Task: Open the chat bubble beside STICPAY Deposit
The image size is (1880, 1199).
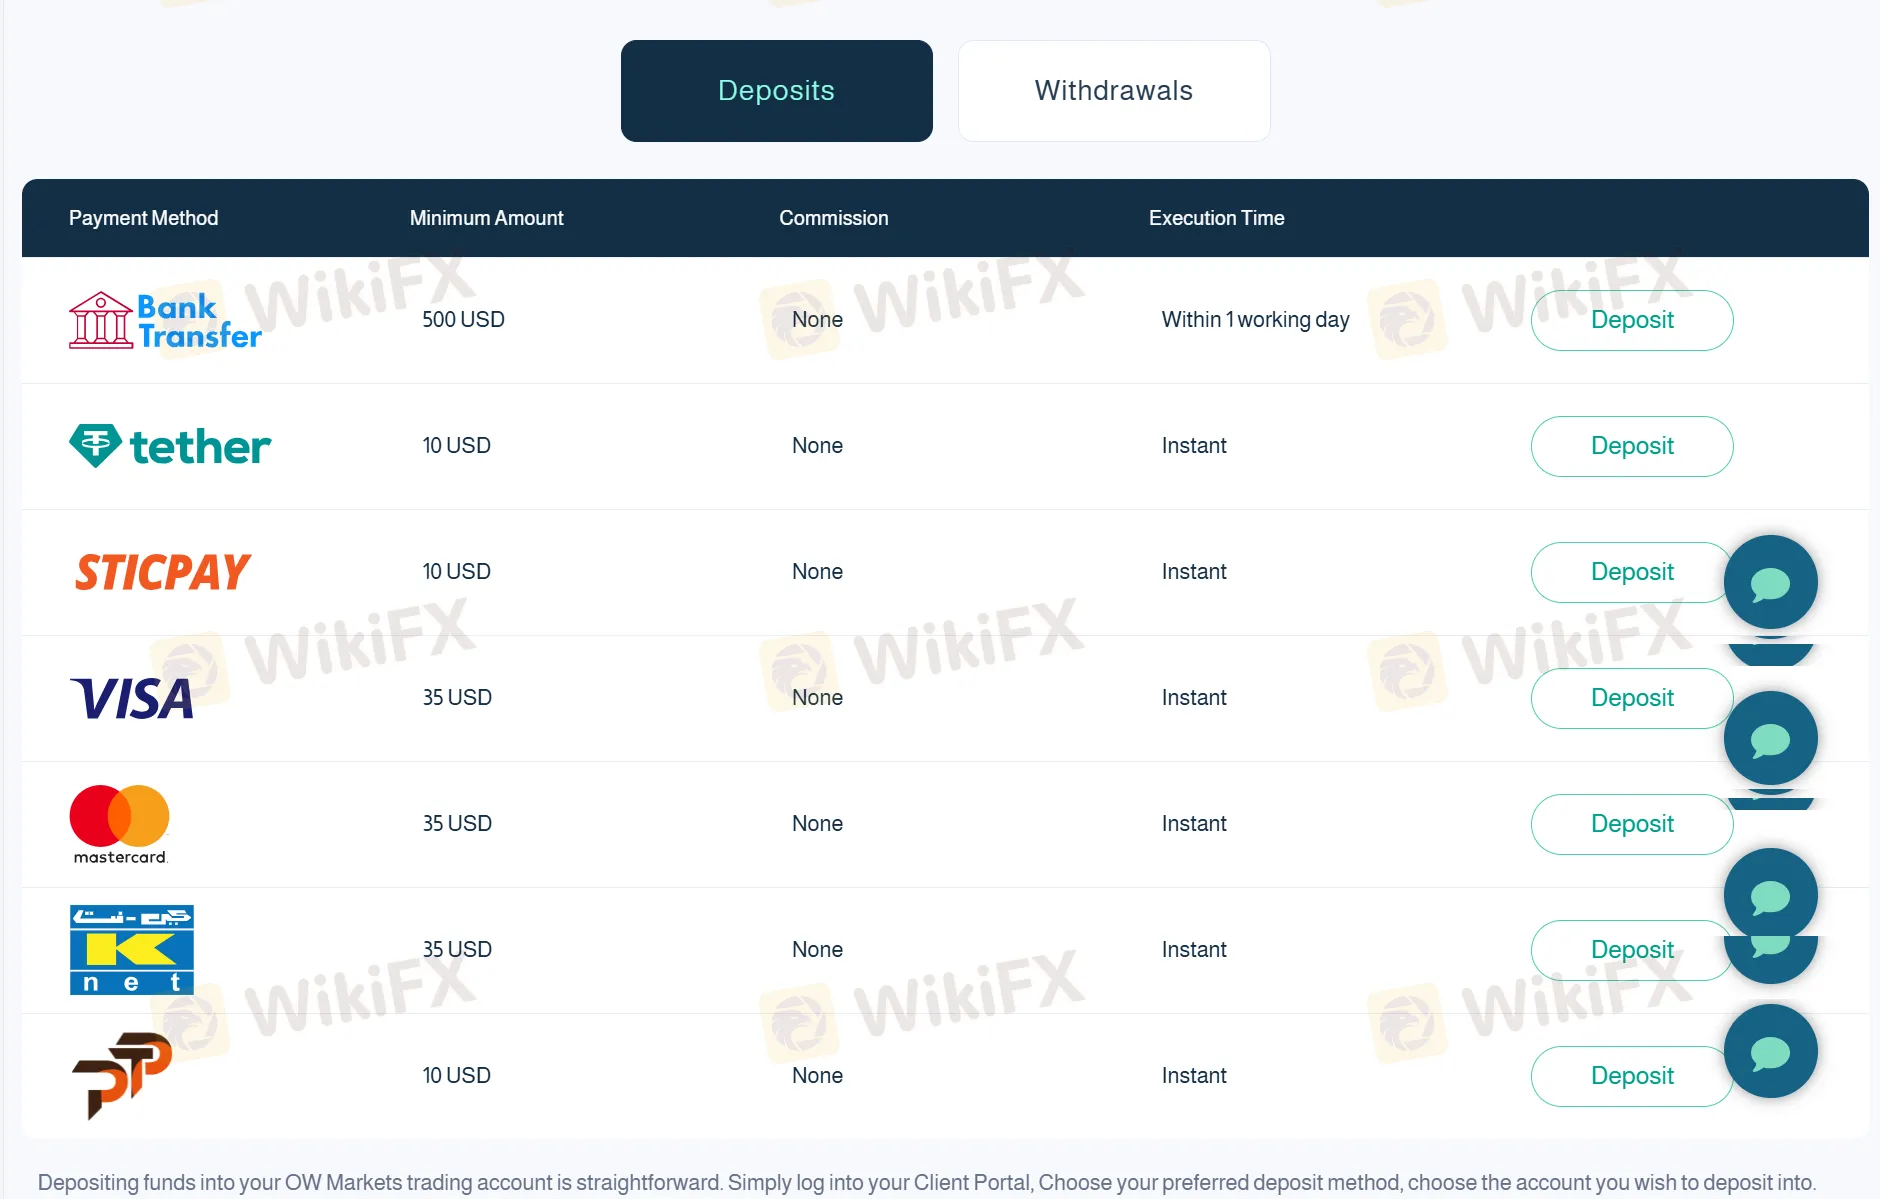Action: 1771,582
